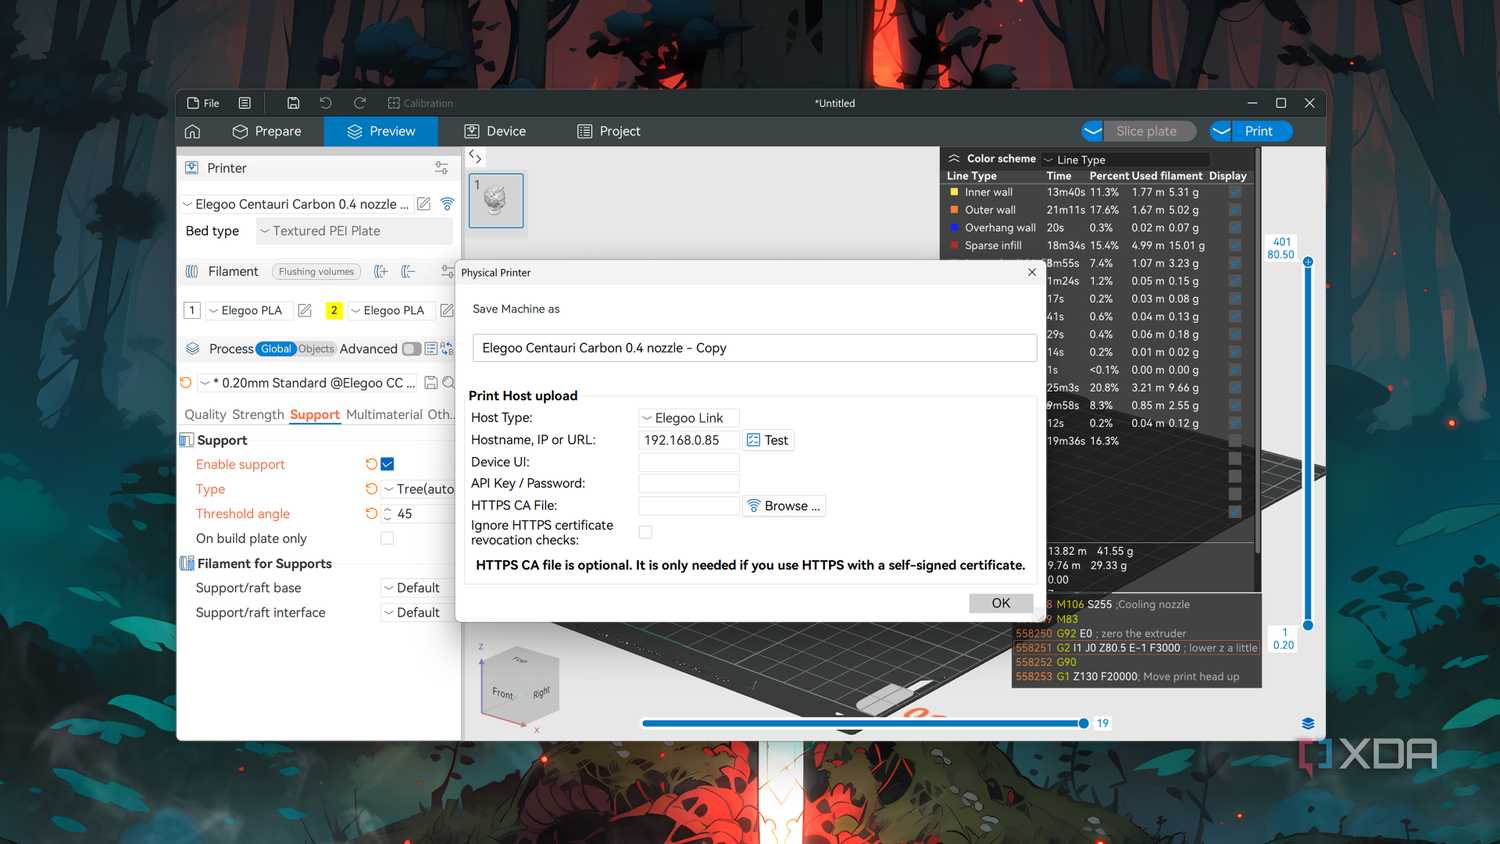Click the Hostname, IP or URL field
The image size is (1500, 844).
(689, 440)
